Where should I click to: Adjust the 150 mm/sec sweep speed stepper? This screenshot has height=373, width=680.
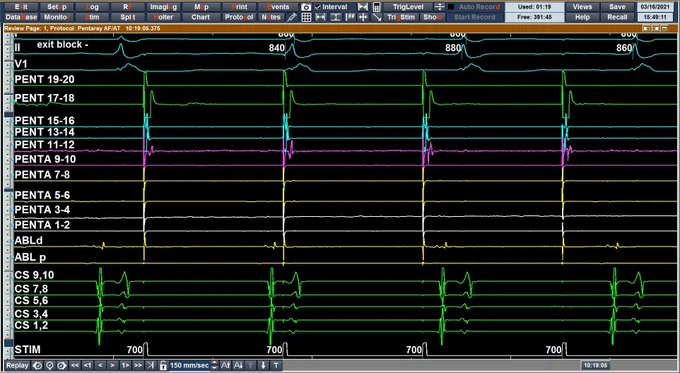pos(214,366)
